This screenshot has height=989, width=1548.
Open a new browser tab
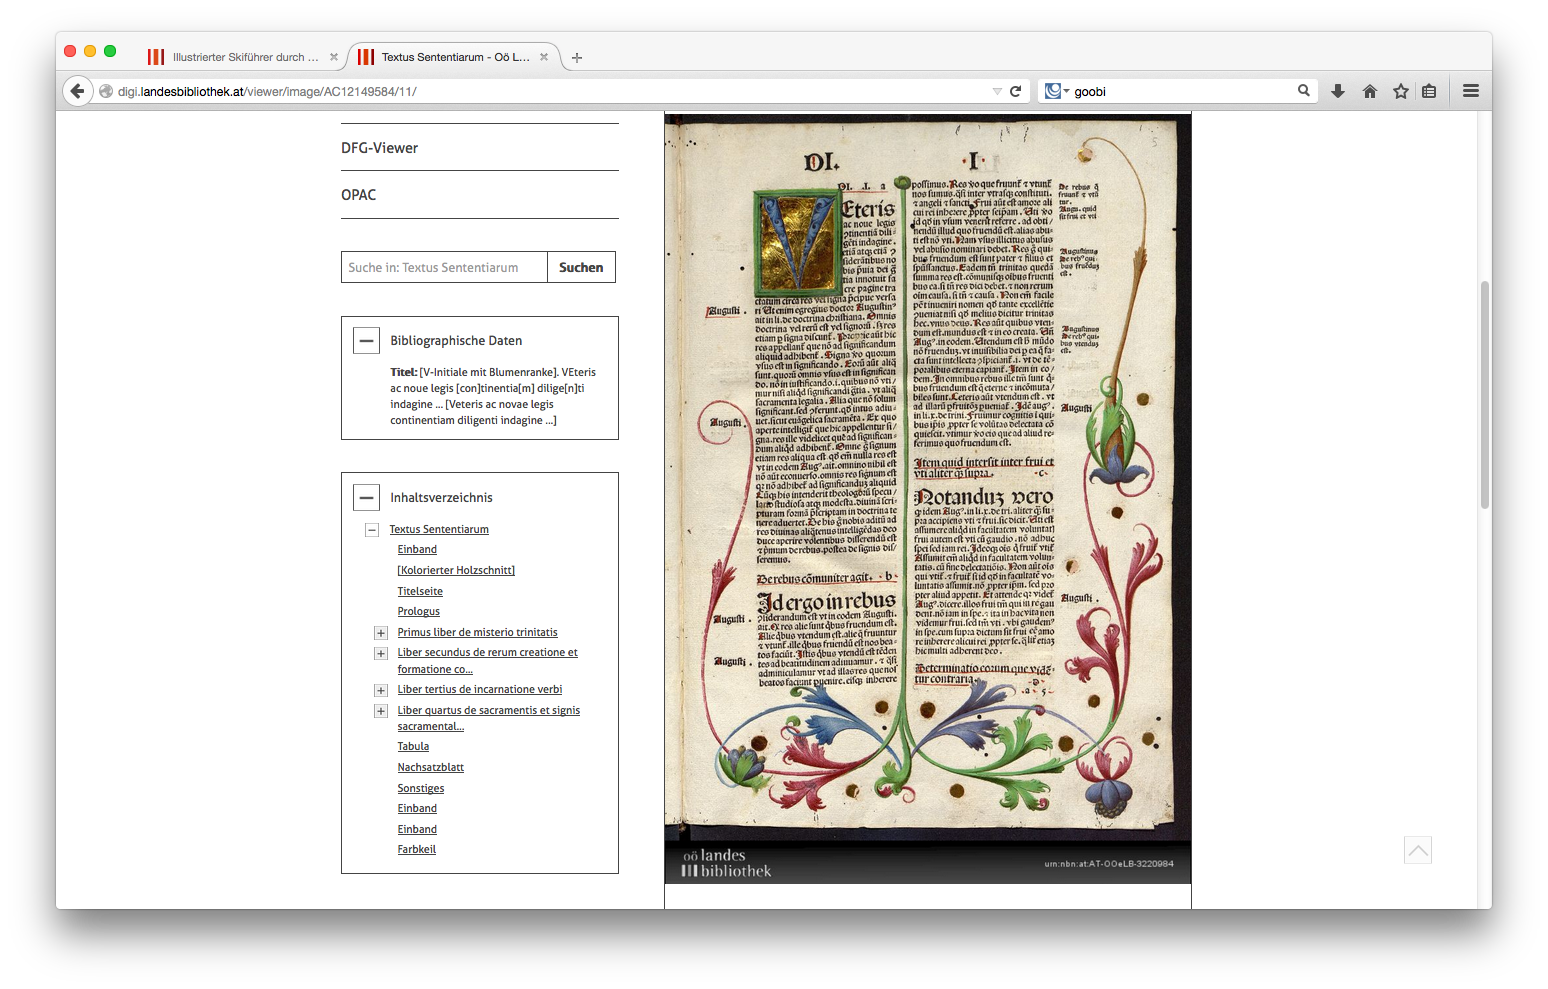(x=577, y=58)
